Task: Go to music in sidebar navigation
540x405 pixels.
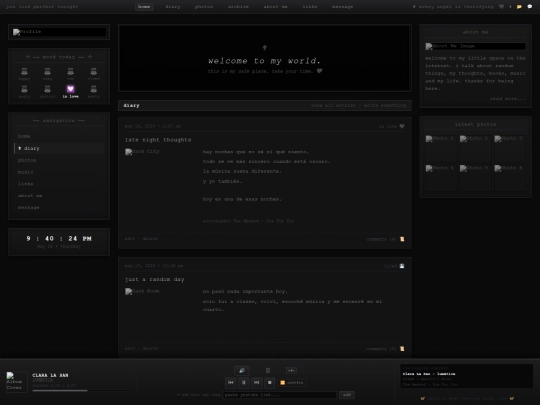Action: (x=59, y=172)
